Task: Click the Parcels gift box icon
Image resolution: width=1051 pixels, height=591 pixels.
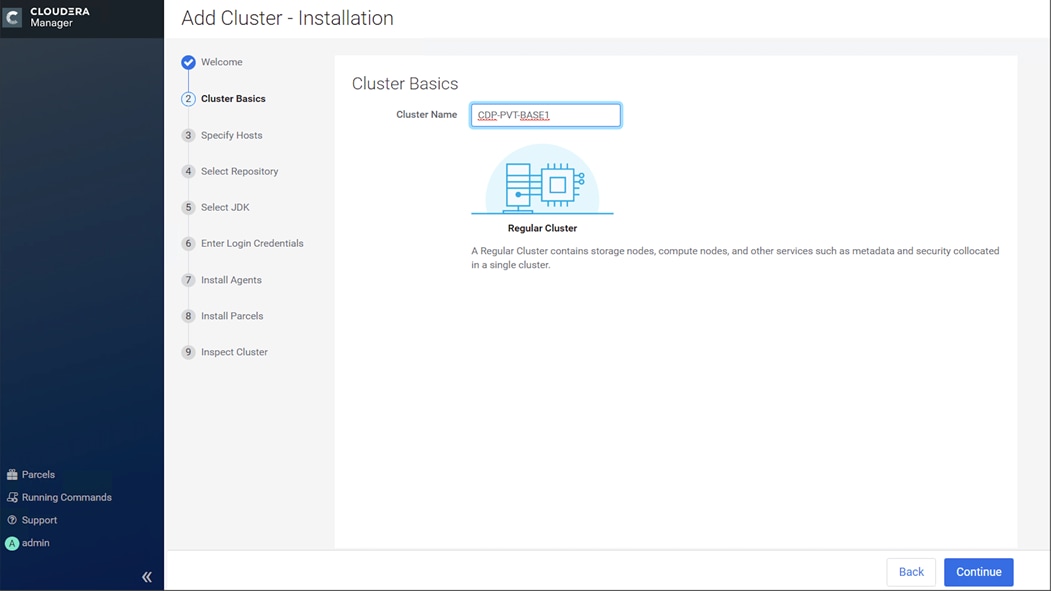Action: [12, 474]
